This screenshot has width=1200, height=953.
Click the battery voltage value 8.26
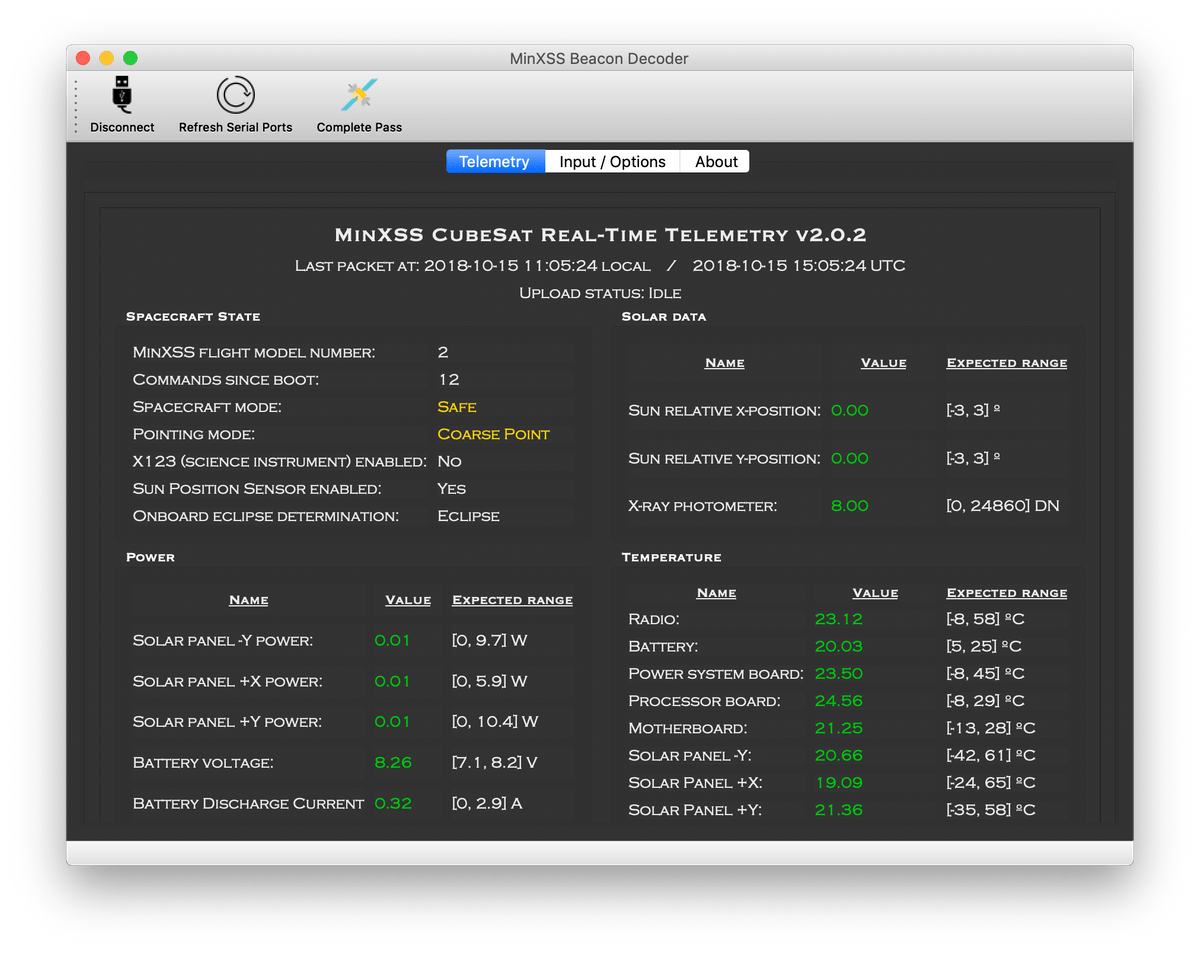pyautogui.click(x=393, y=763)
